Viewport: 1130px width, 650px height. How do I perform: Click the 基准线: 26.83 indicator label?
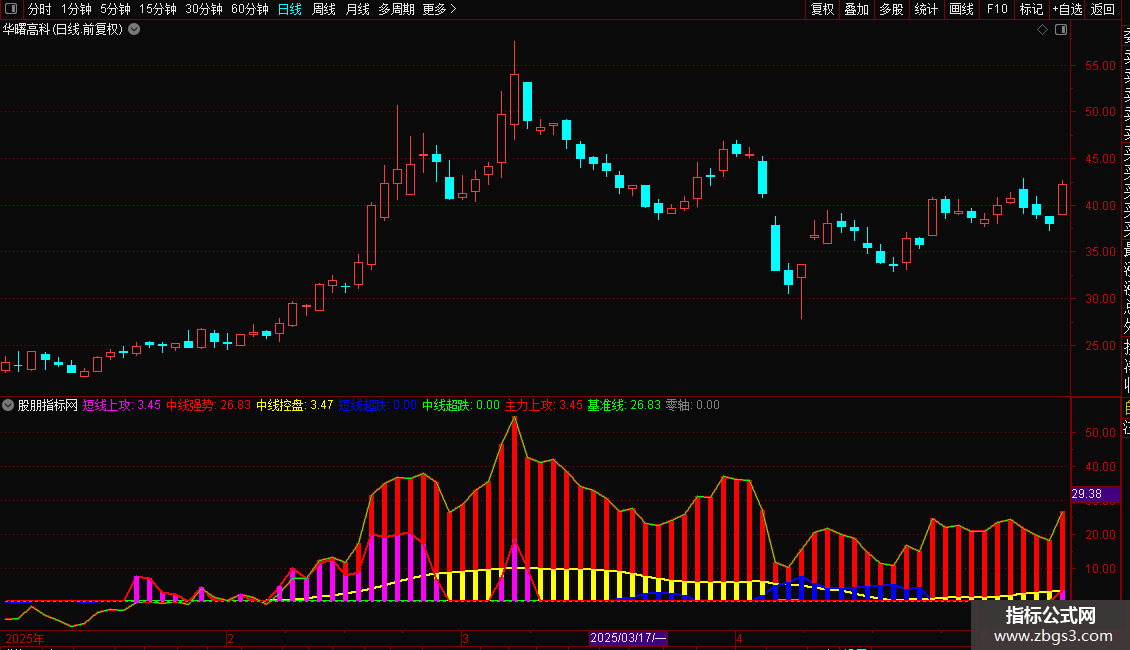pyautogui.click(x=623, y=405)
